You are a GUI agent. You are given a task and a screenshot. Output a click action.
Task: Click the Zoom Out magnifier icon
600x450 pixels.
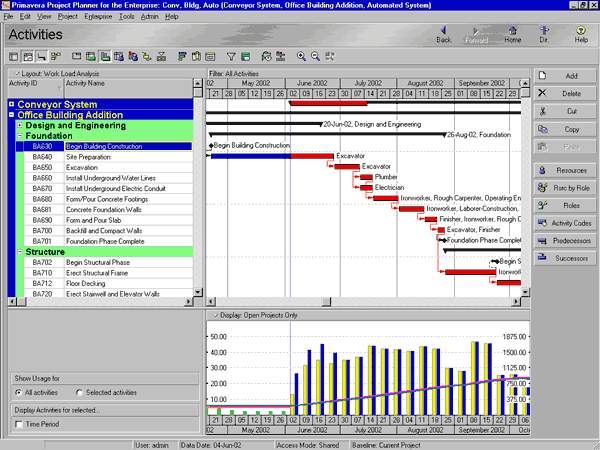click(x=315, y=57)
